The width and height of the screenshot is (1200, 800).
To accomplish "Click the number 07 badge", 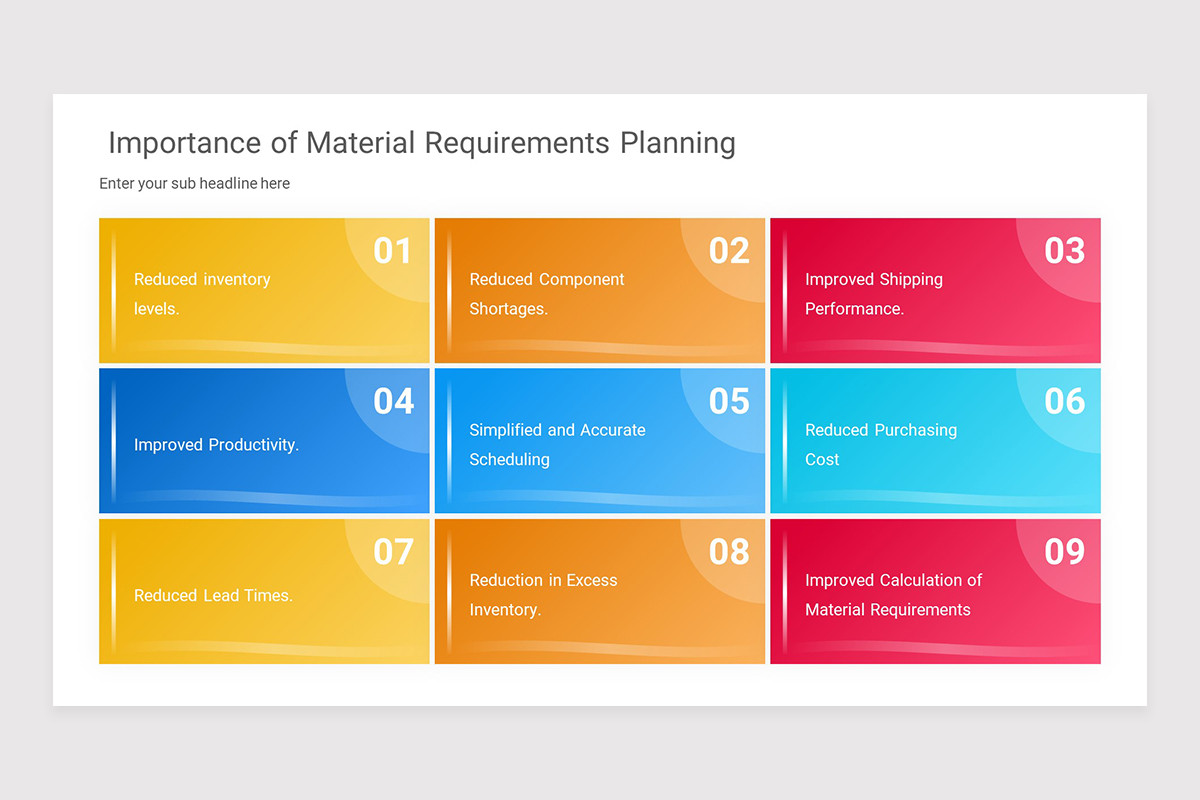I will (x=392, y=552).
